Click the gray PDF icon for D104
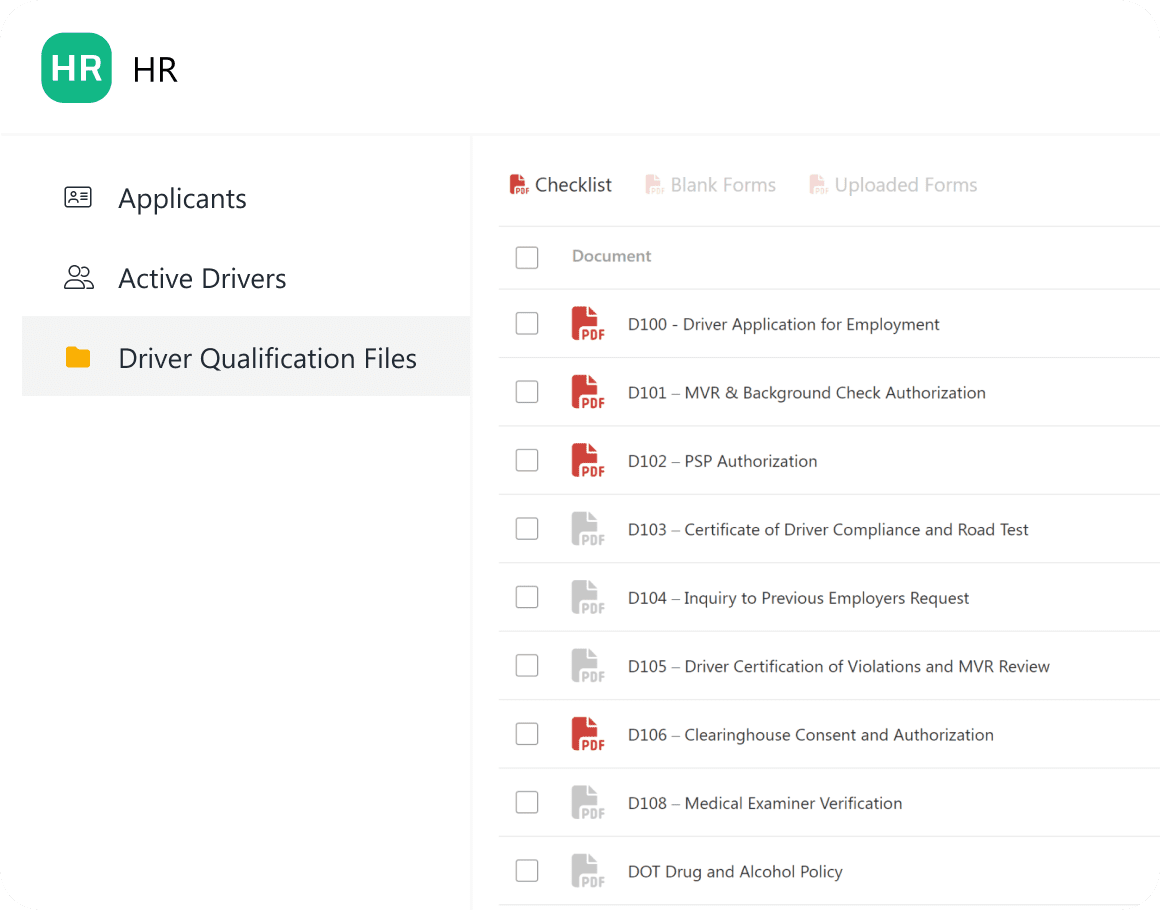 588,597
